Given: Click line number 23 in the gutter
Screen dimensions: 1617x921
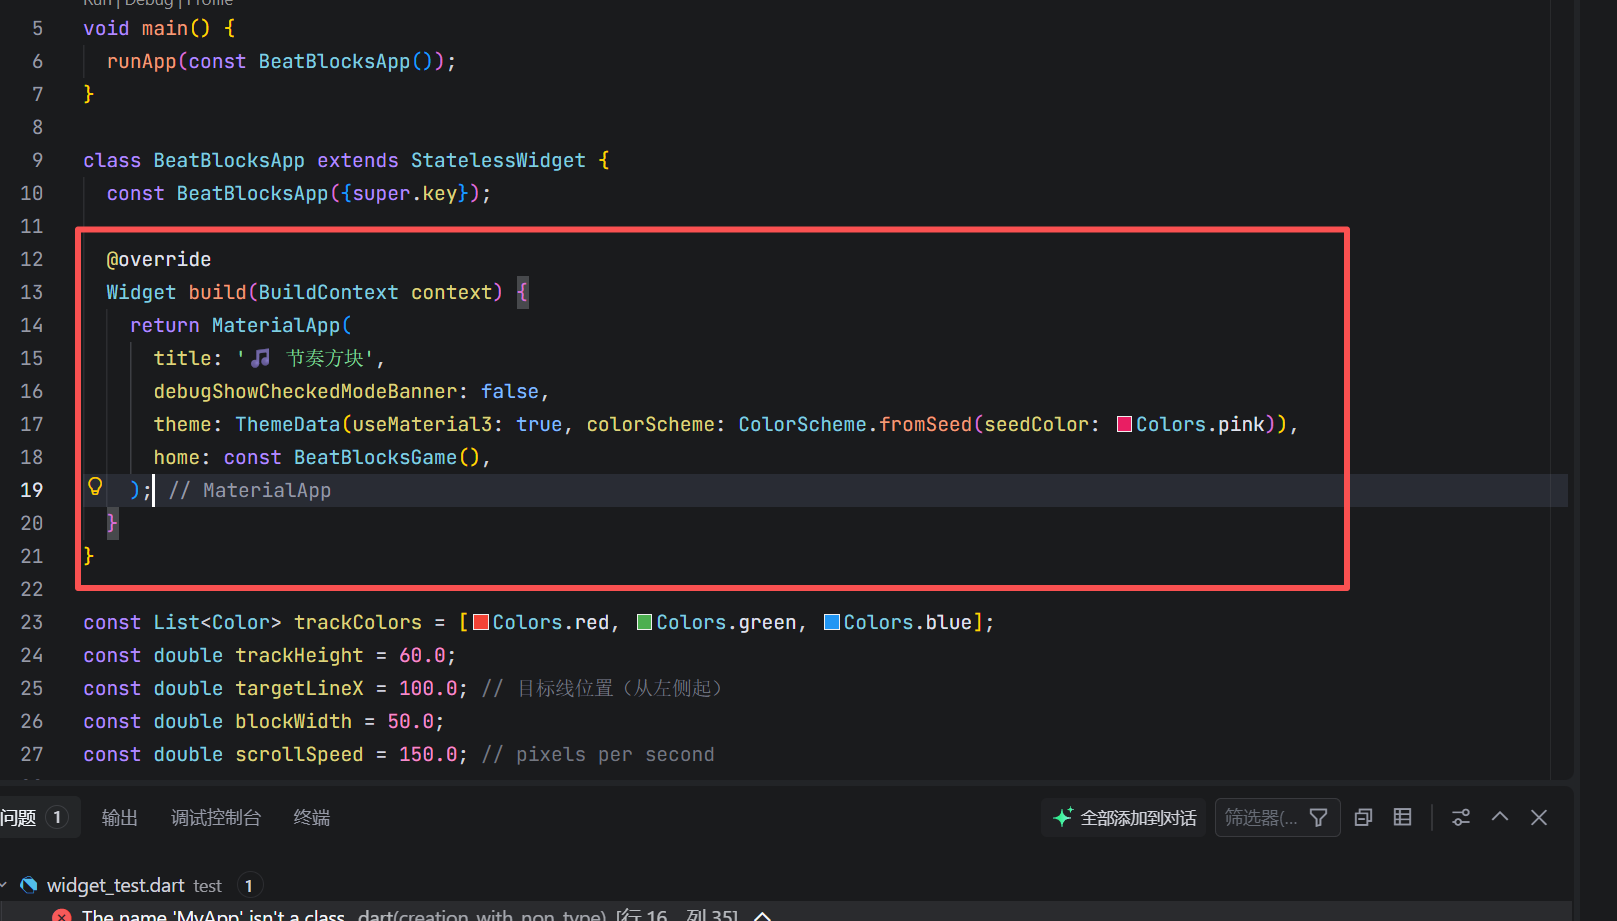Looking at the screenshot, I should pos(32,622).
